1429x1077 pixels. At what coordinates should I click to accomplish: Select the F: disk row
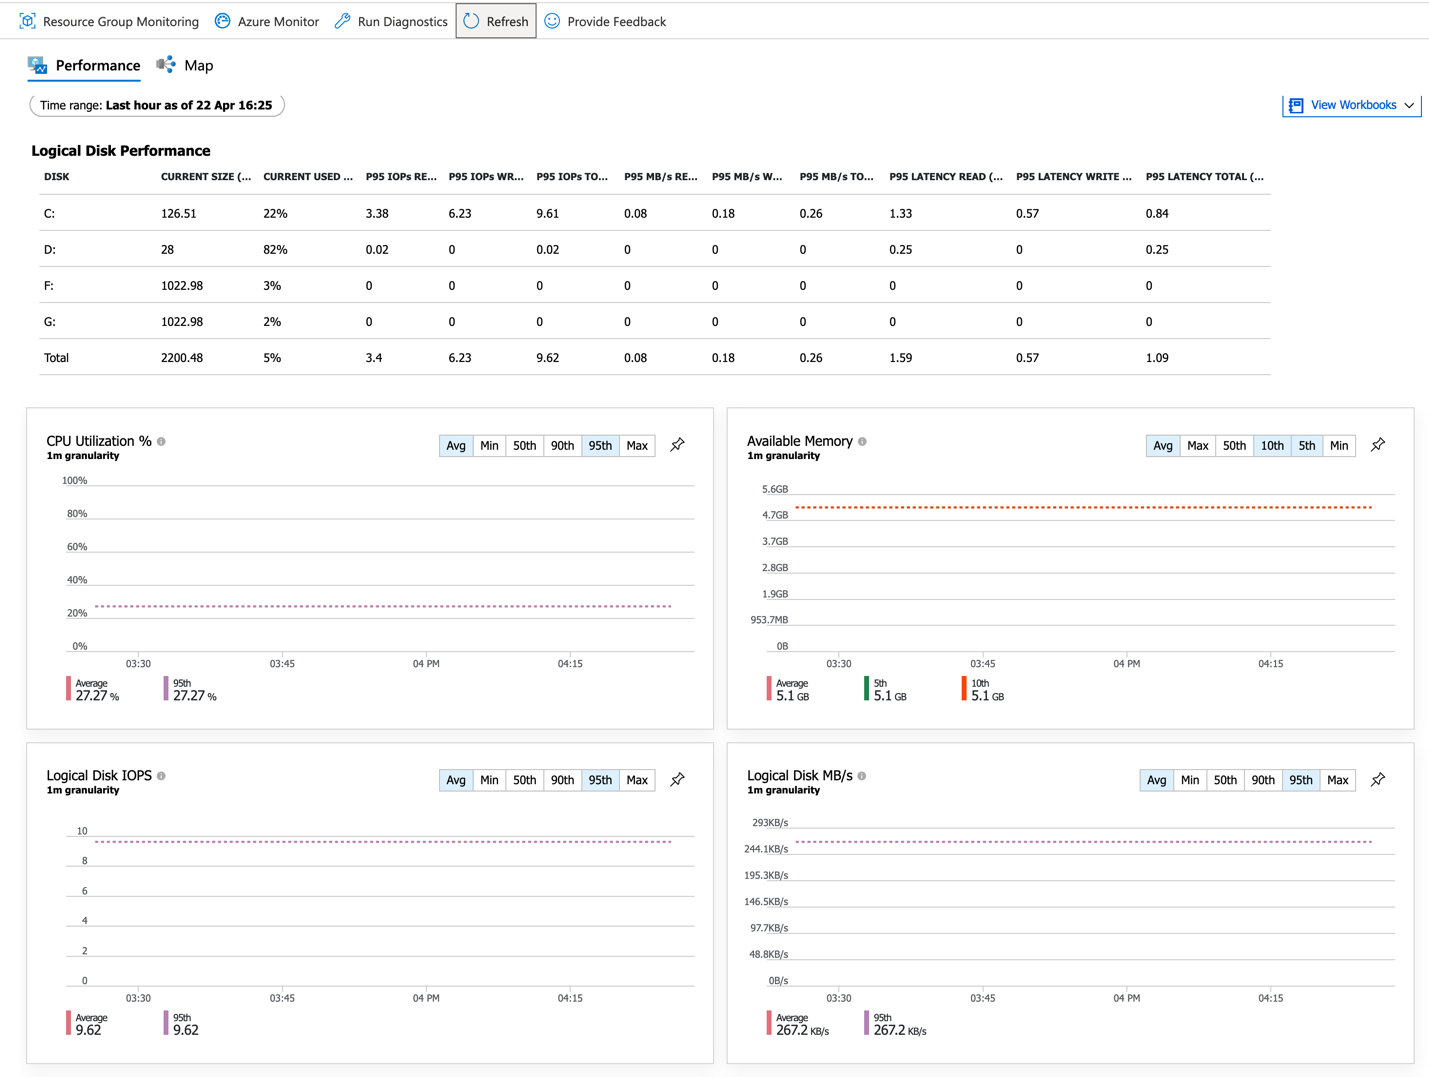click(655, 285)
